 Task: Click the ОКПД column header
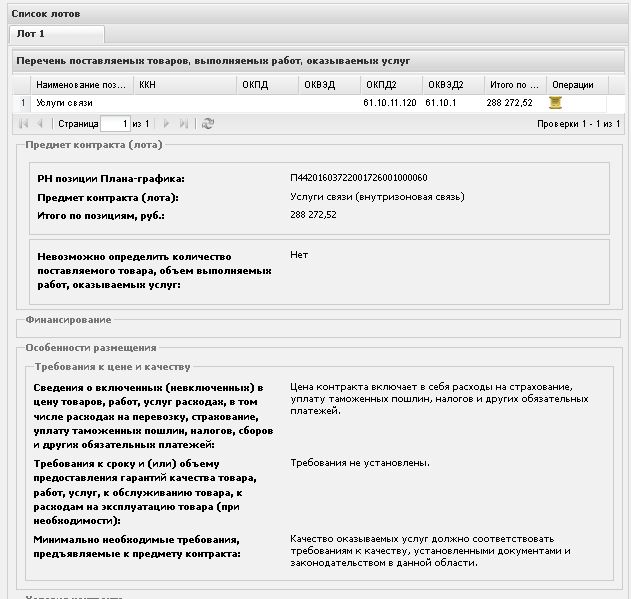(267, 85)
